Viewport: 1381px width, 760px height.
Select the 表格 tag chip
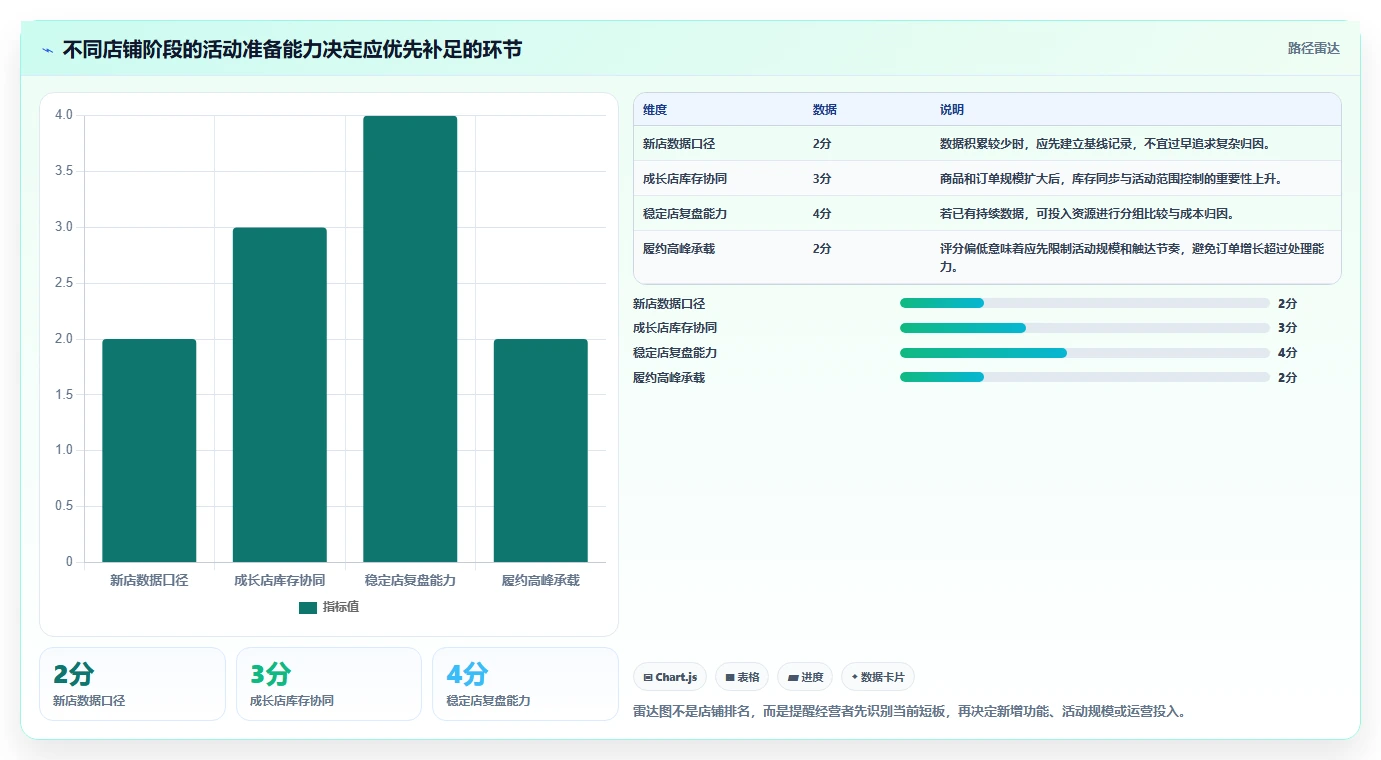tap(742, 677)
